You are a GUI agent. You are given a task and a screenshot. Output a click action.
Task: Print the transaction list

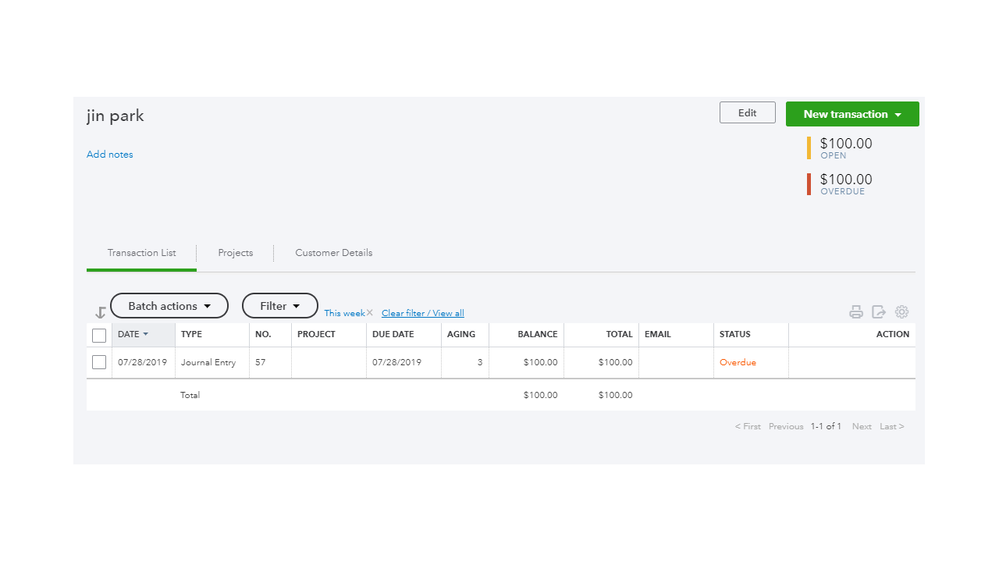[856, 312]
